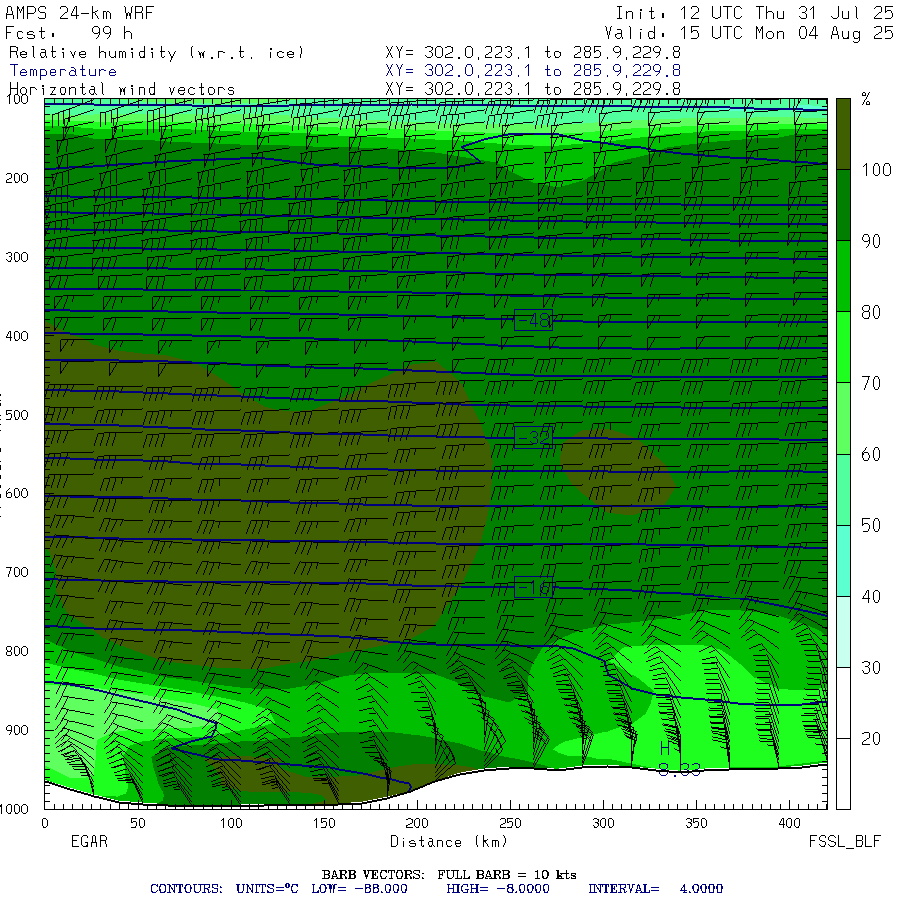900x900 pixels.
Task: Select the Fcst 99 h forecast label
Action: [69, 33]
